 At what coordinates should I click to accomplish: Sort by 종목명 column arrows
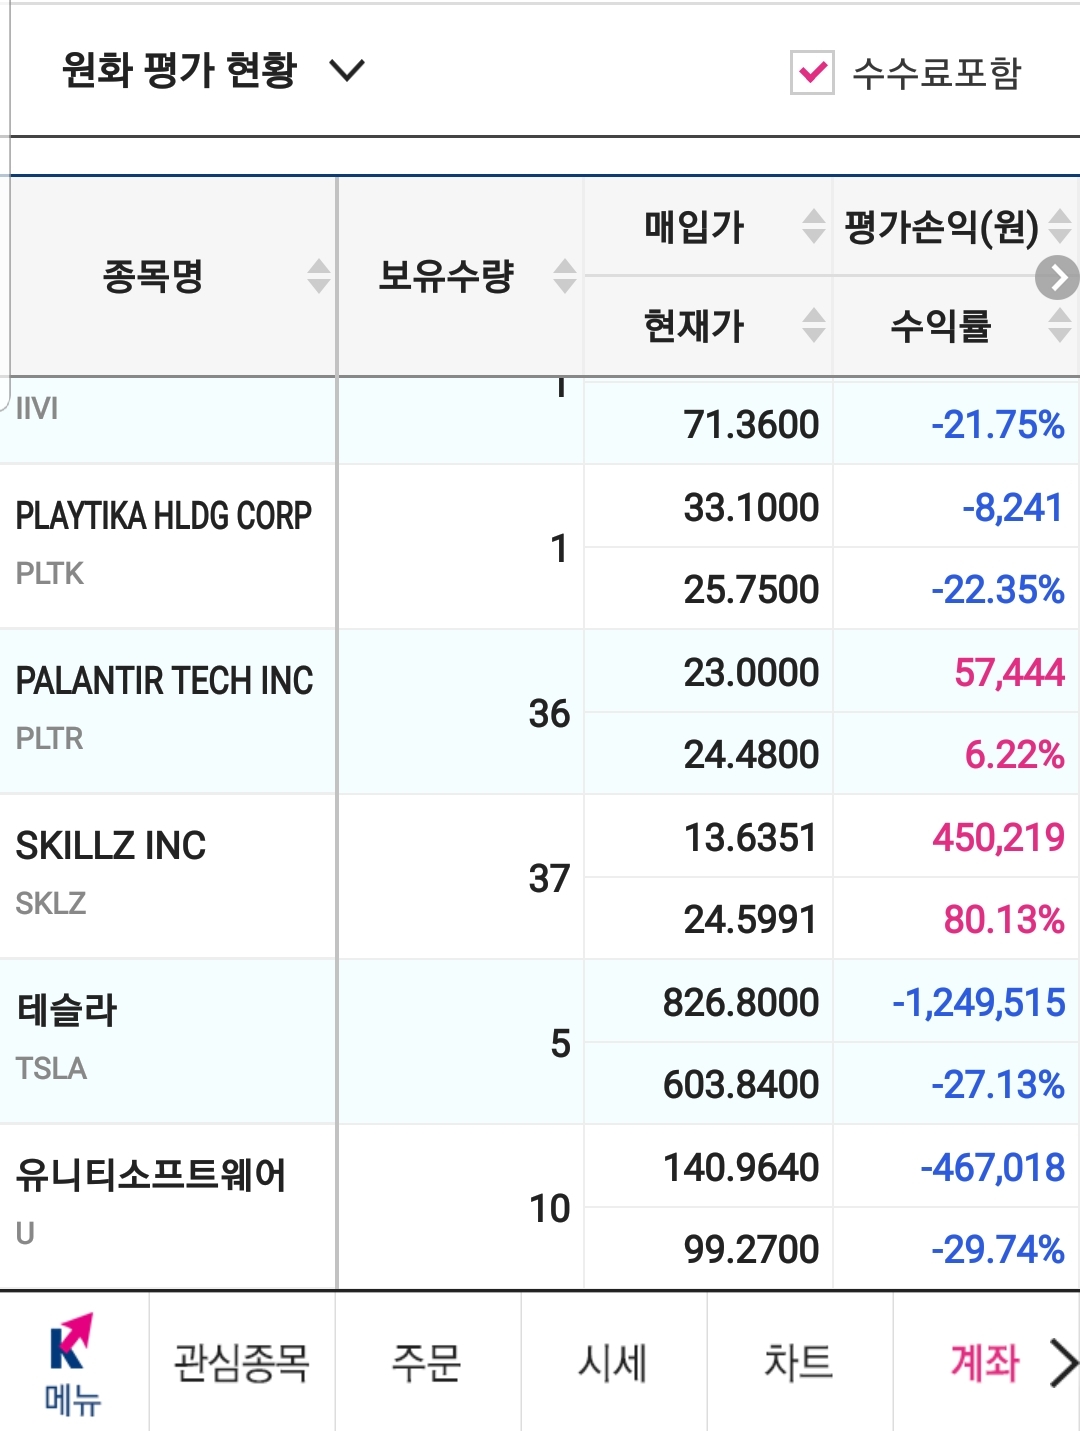(x=318, y=276)
